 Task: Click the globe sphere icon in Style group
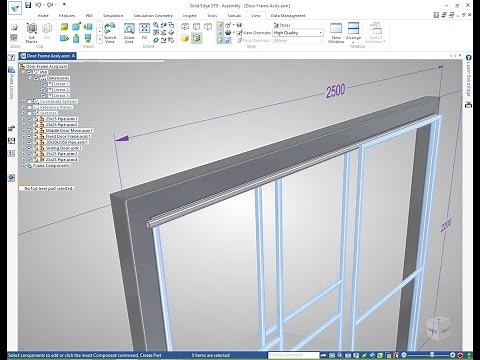pos(228,33)
